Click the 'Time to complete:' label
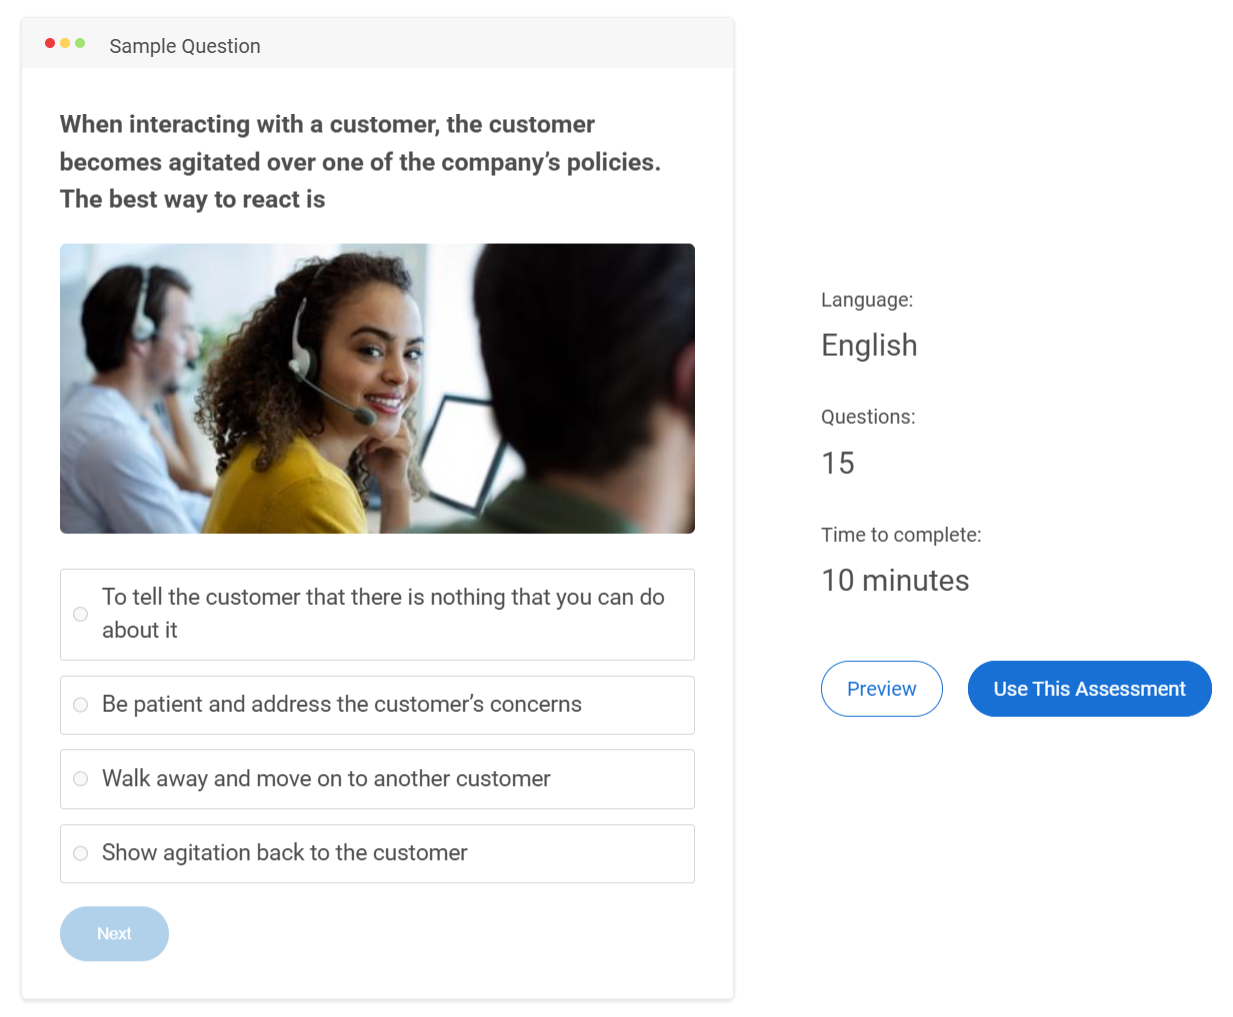1233x1017 pixels. (x=900, y=534)
